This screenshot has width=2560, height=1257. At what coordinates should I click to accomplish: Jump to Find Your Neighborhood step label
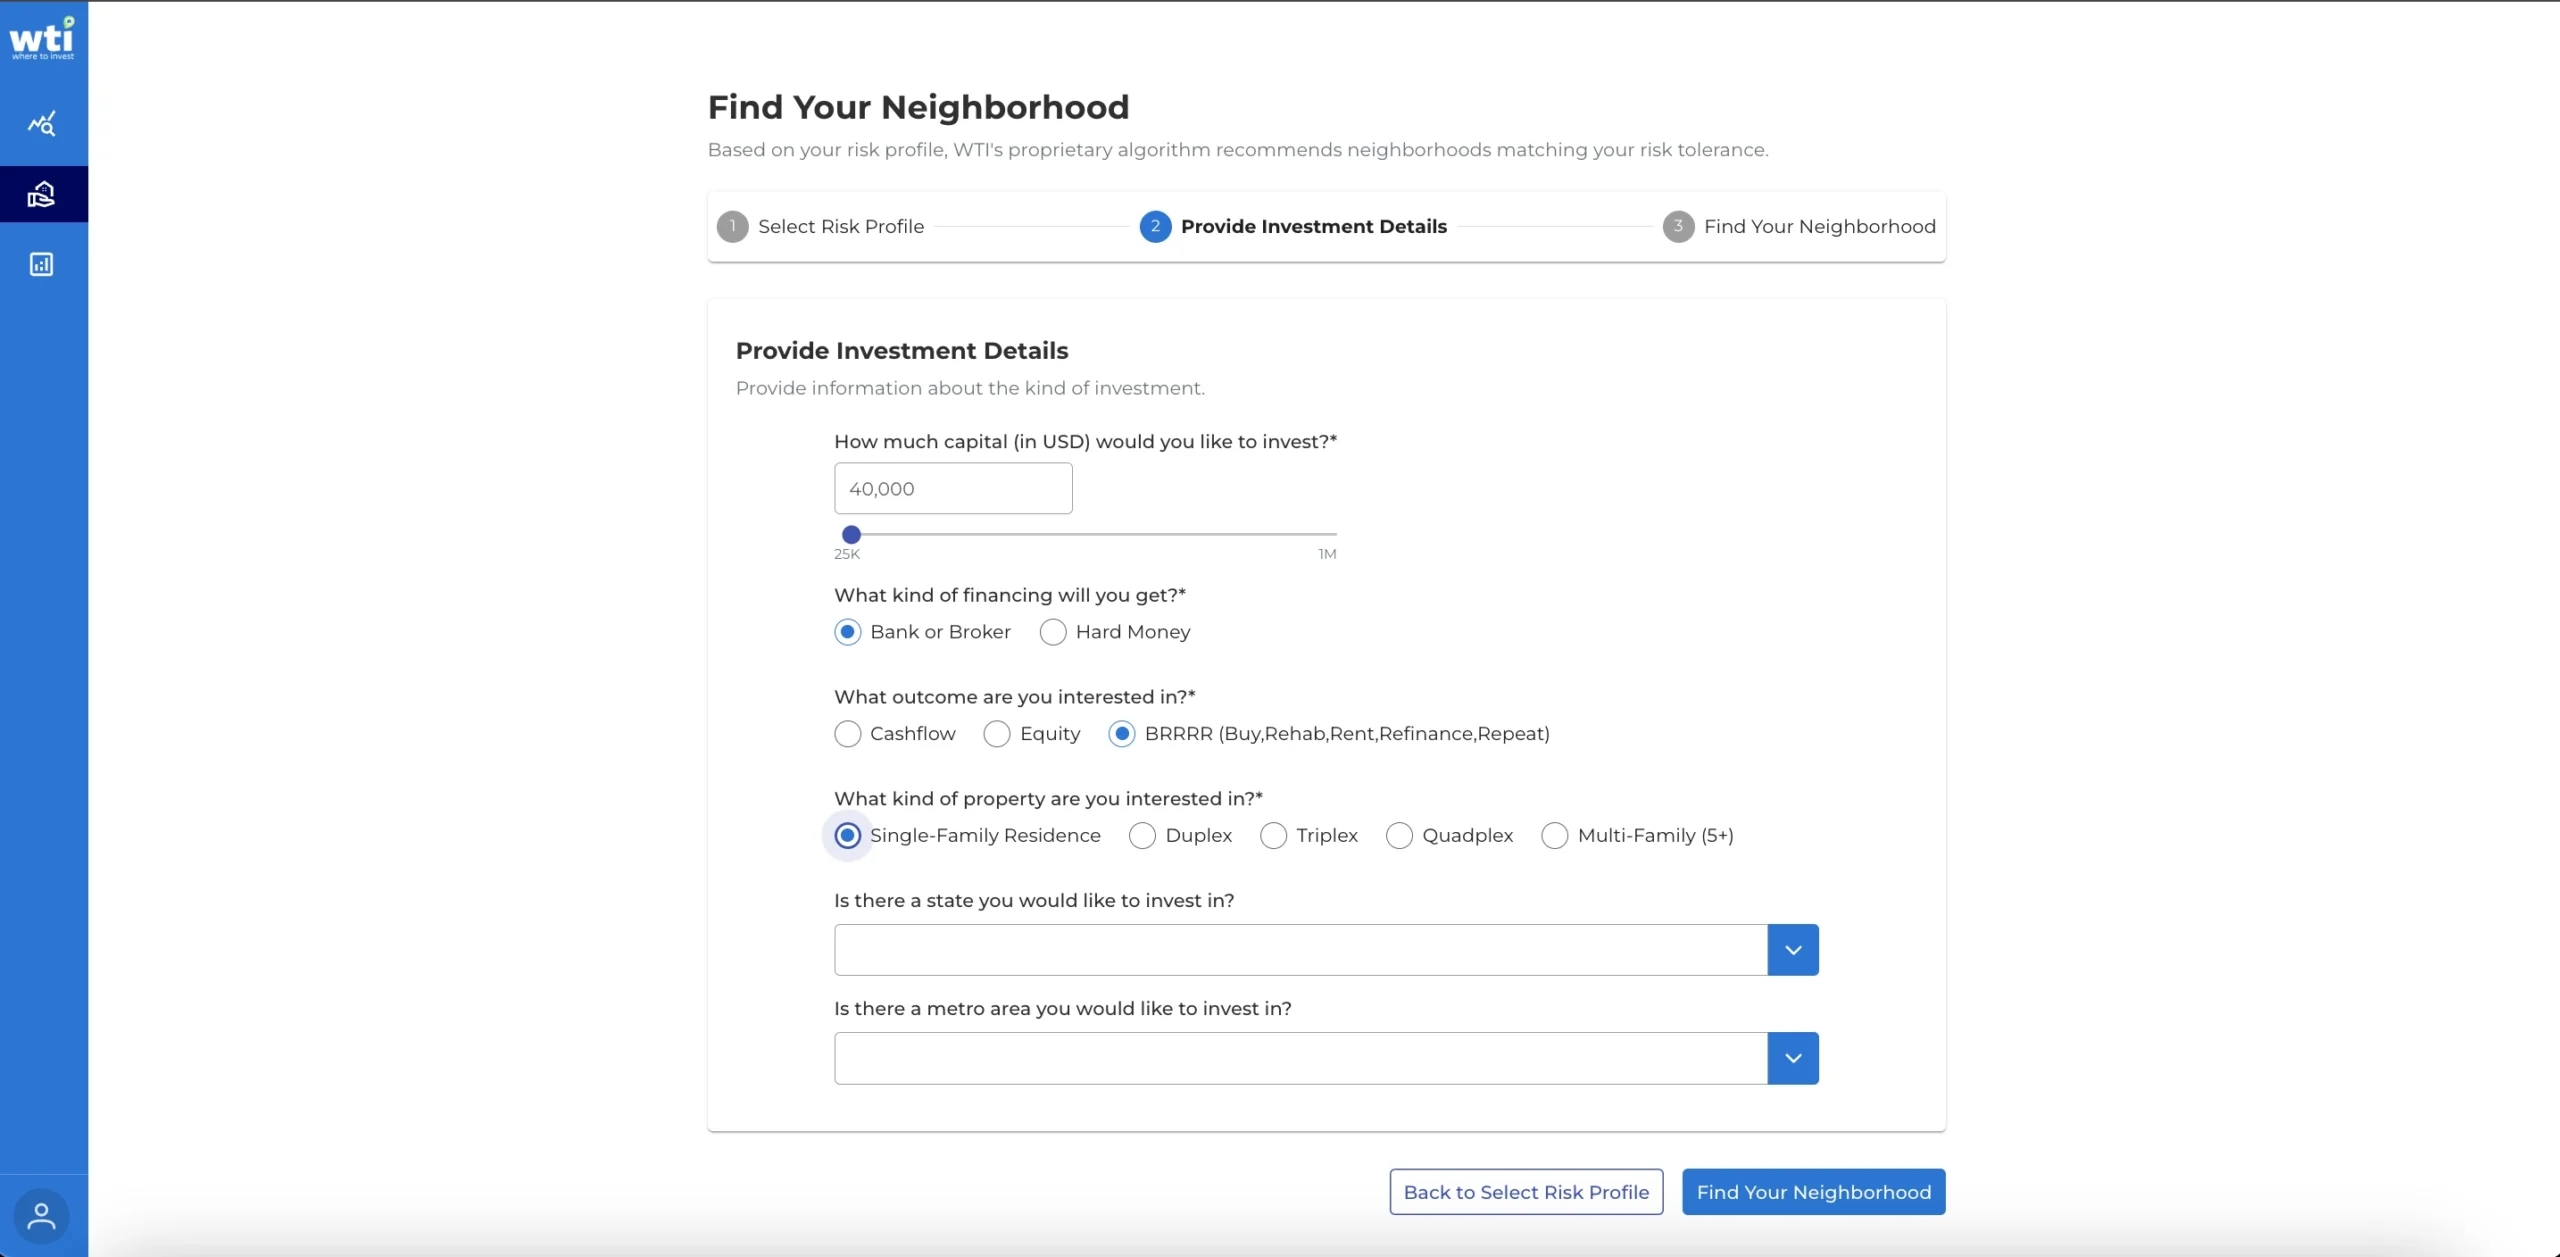(x=1819, y=227)
